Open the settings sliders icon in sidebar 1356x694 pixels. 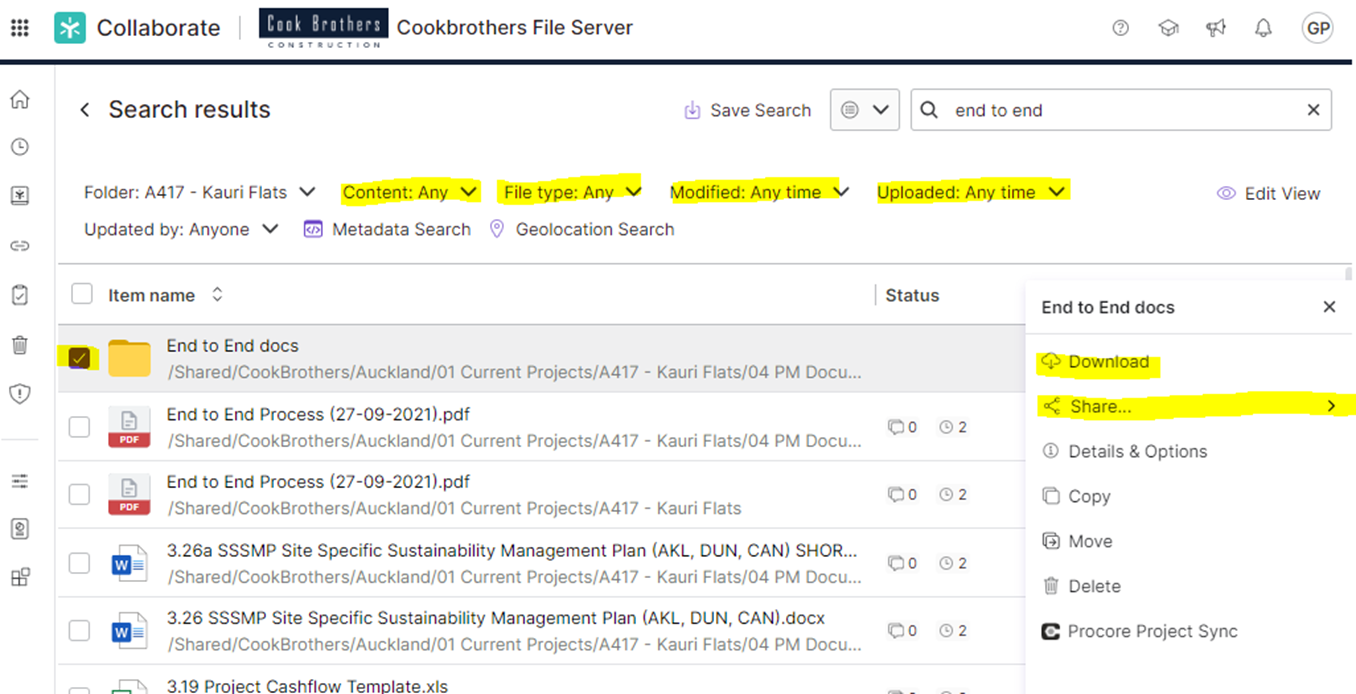coord(19,481)
